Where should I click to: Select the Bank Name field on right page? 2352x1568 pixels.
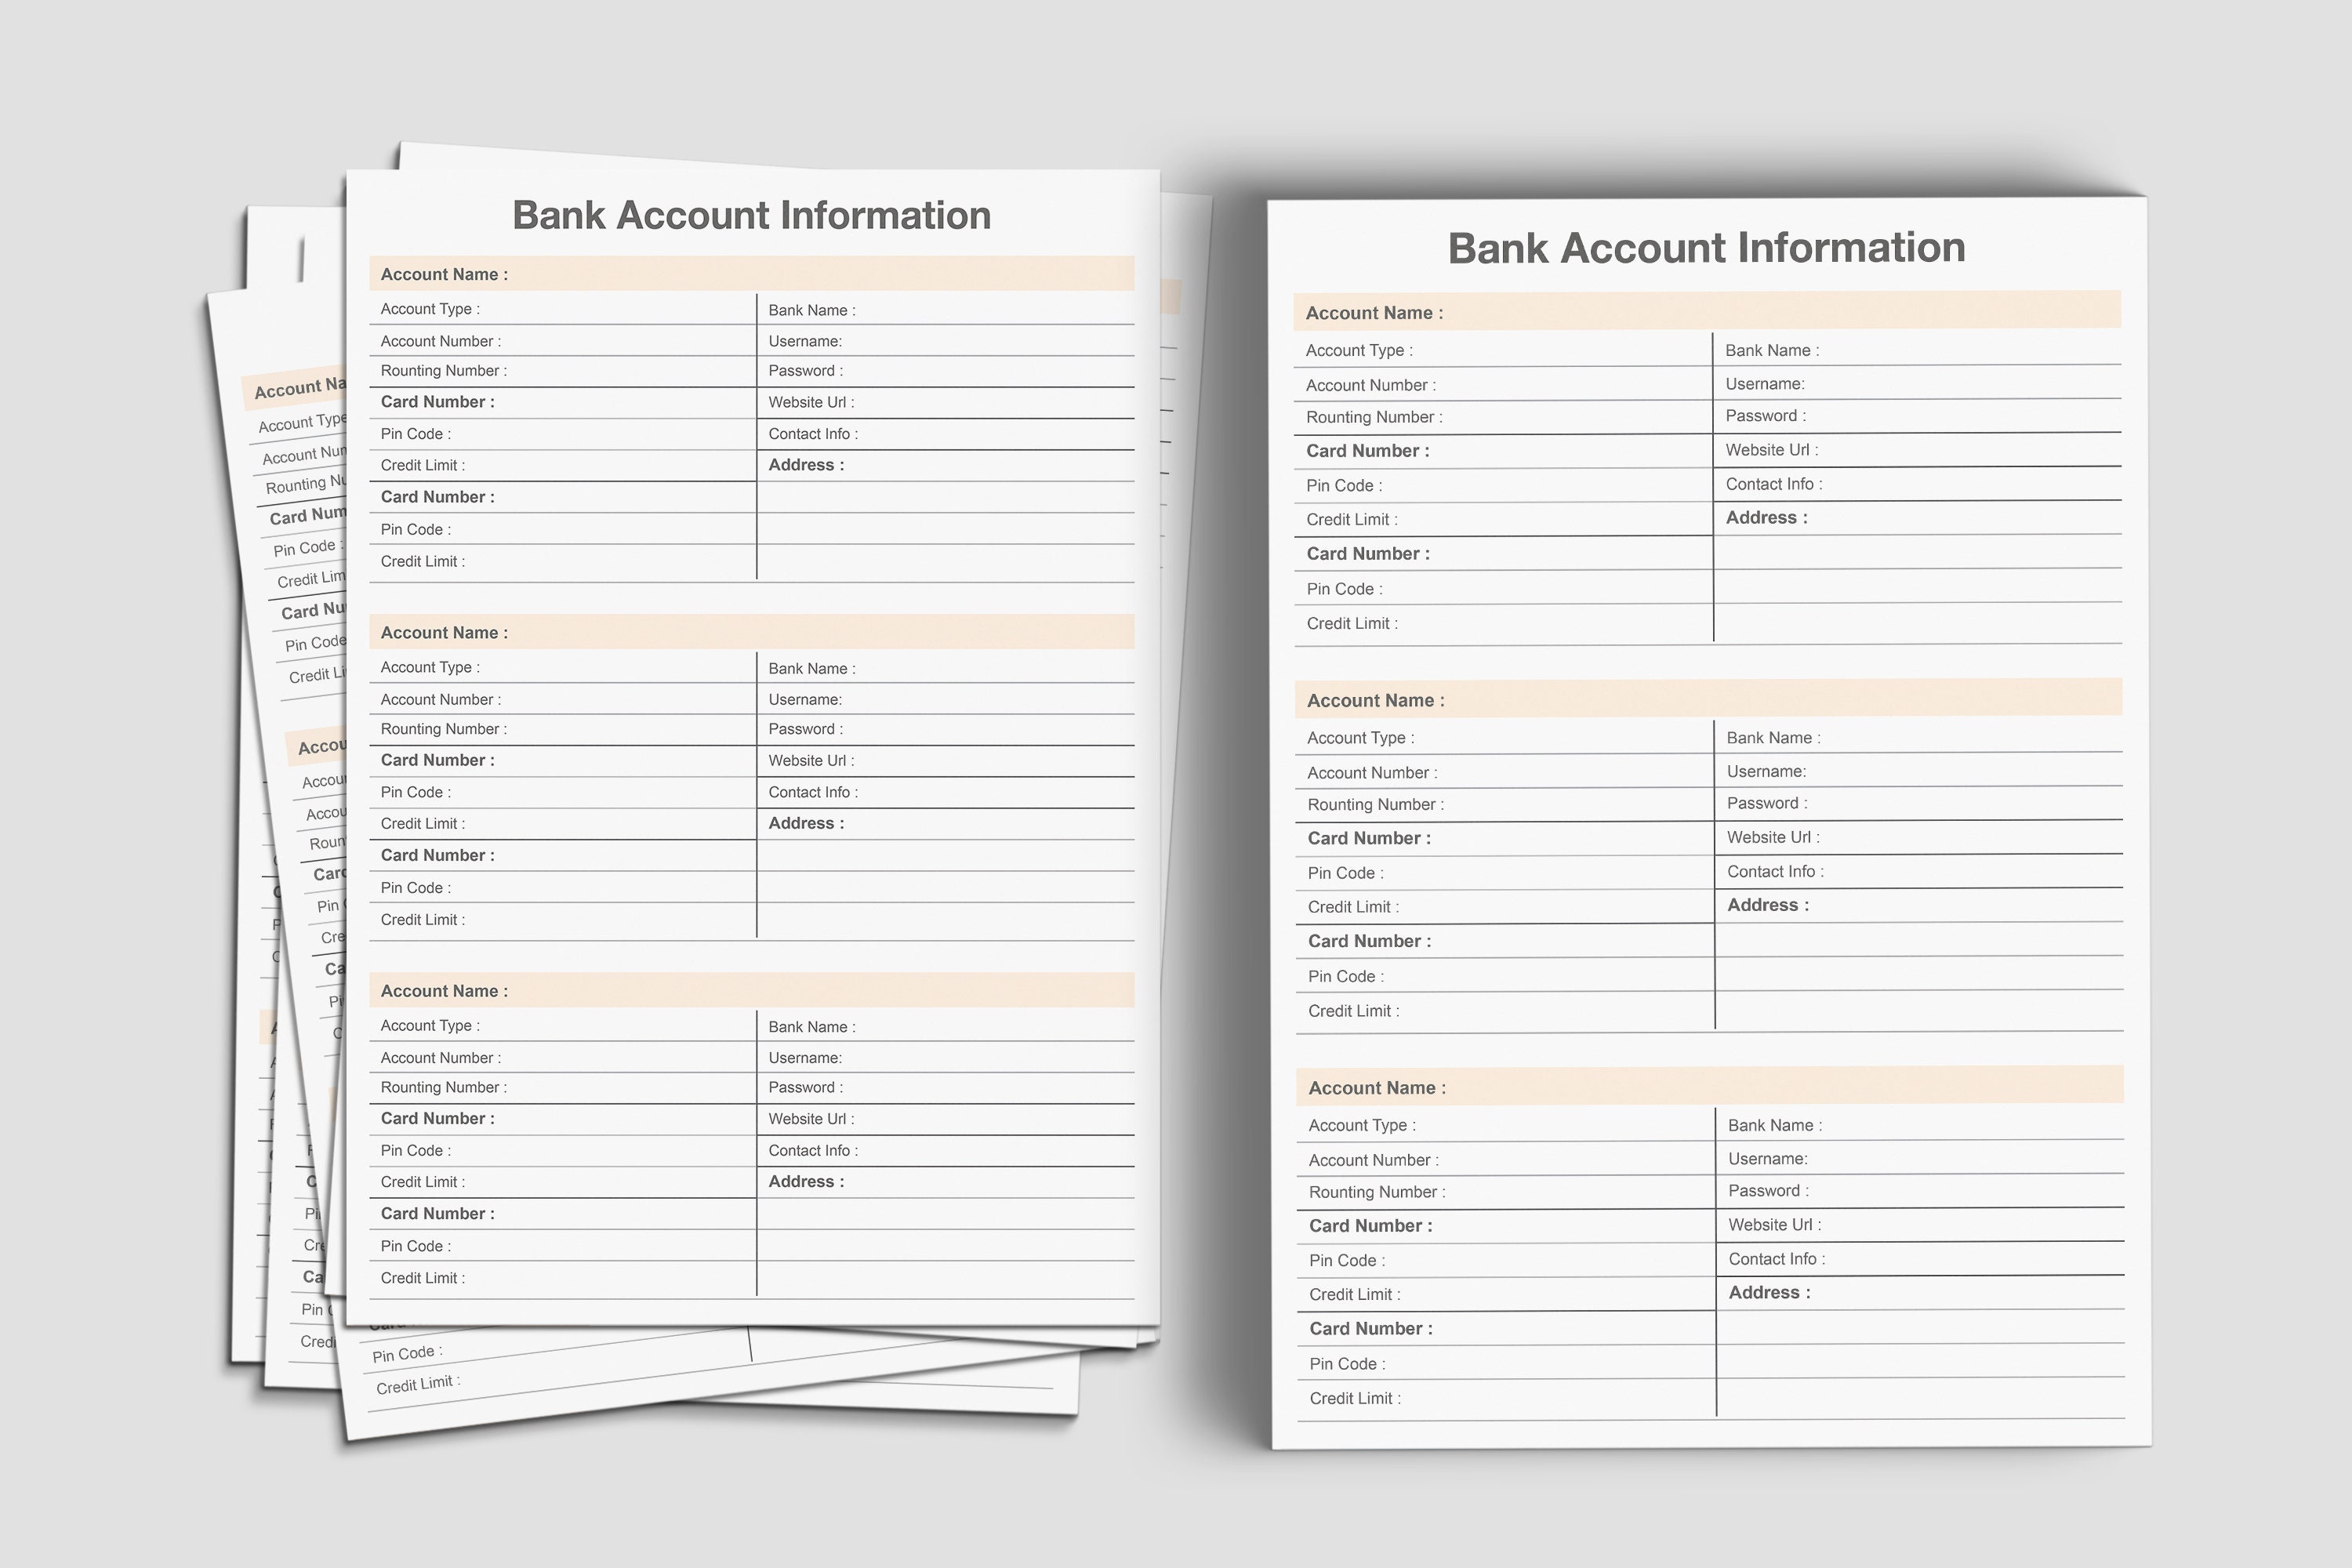[1772, 350]
